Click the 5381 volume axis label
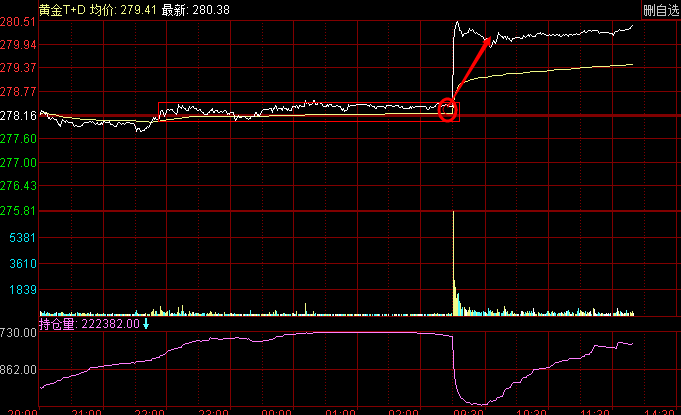 tap(22, 239)
